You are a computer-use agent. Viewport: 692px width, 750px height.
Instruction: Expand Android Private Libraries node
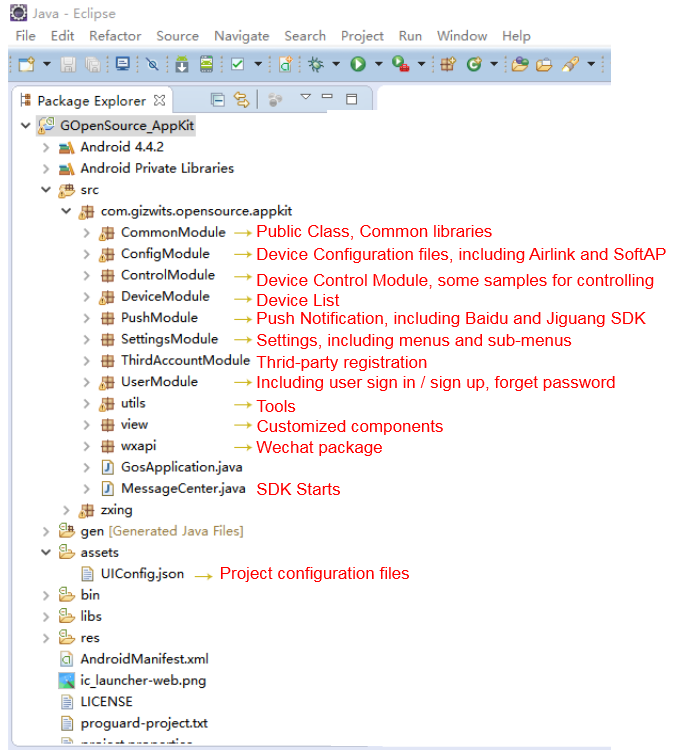(46, 169)
